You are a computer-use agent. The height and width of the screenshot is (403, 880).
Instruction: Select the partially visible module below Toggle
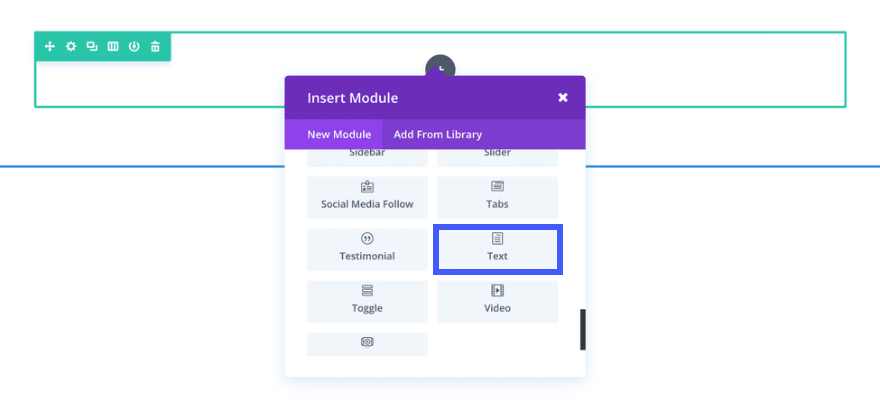coord(367,343)
